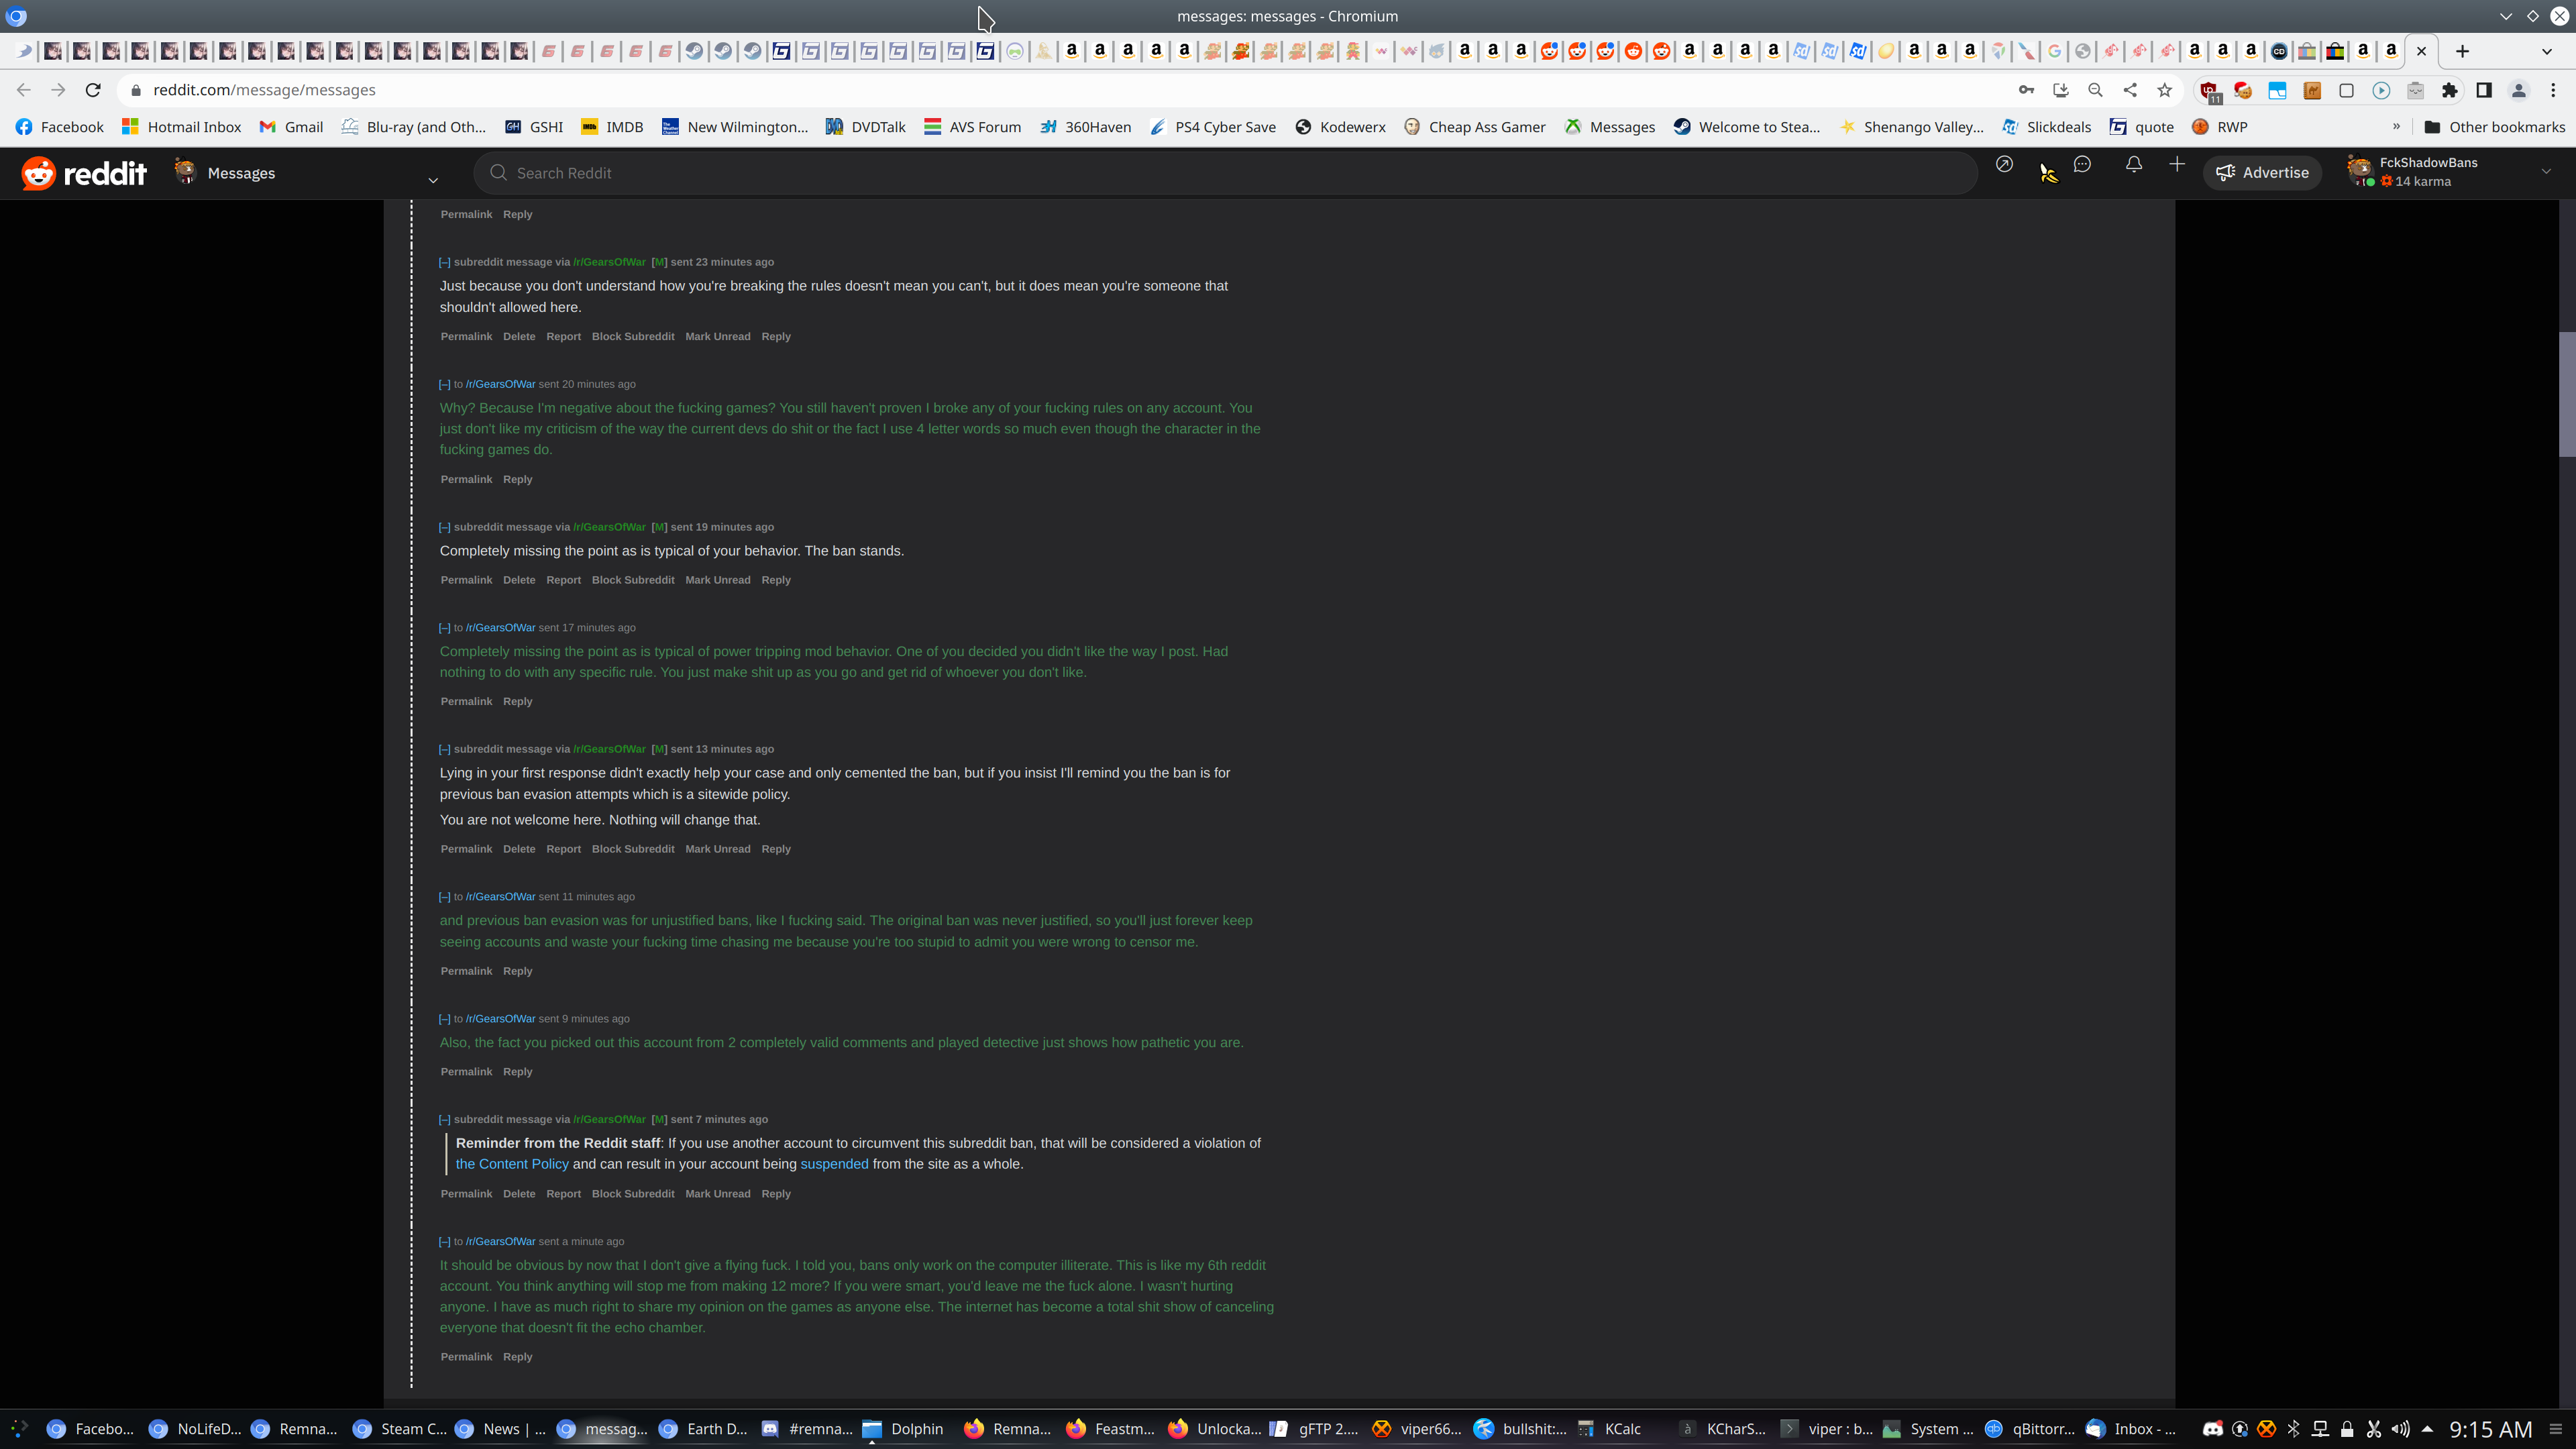Image resolution: width=2576 pixels, height=1449 pixels.
Task: Expand the hidden bookmarks overflow chevron
Action: (2396, 127)
